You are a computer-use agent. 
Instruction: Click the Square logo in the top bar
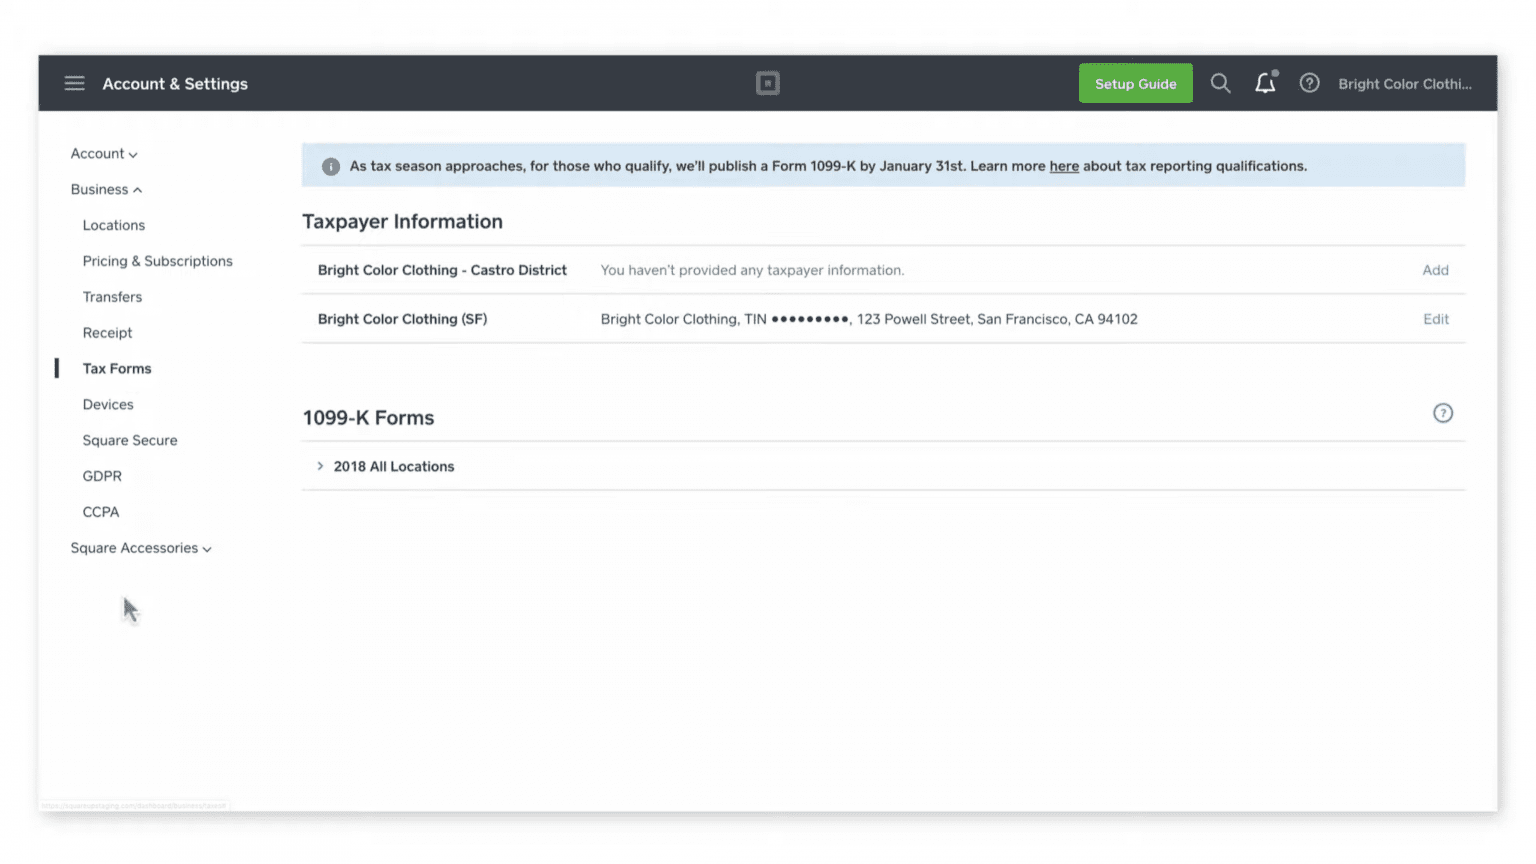point(767,83)
